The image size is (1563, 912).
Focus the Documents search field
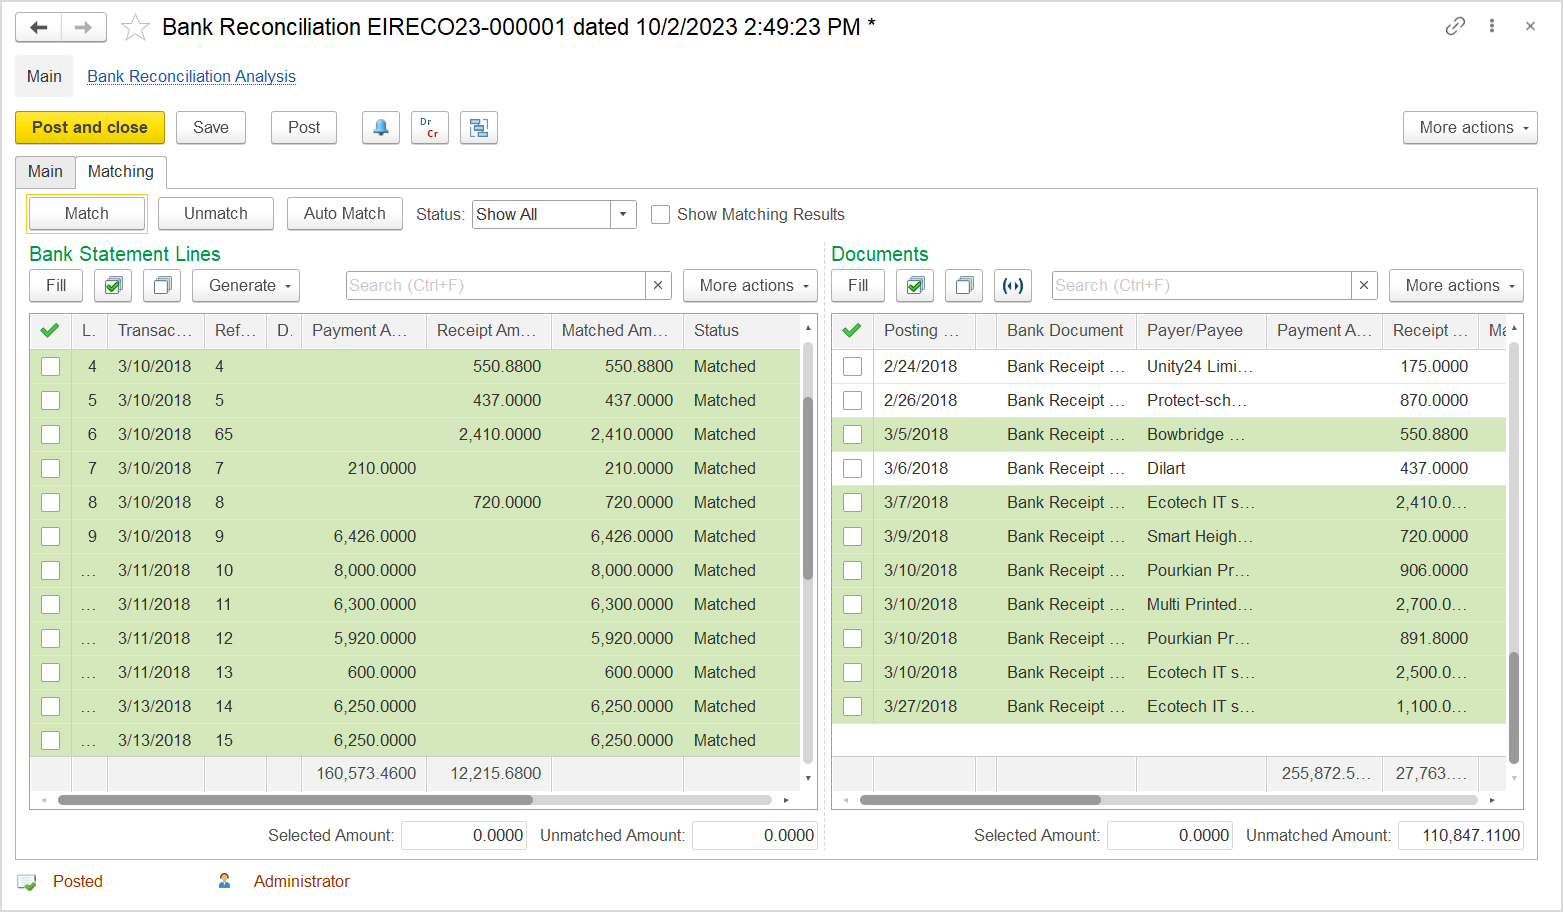[x=1202, y=286]
